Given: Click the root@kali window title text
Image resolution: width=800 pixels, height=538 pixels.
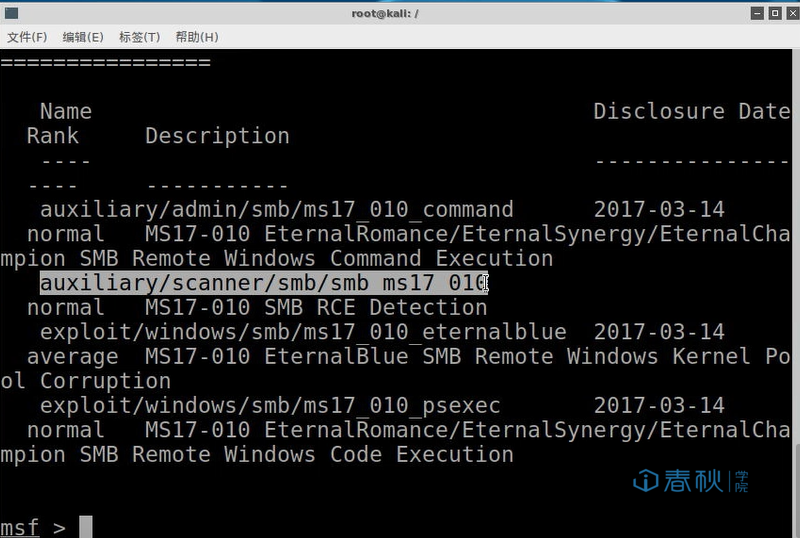Looking at the screenshot, I should pos(385,13).
